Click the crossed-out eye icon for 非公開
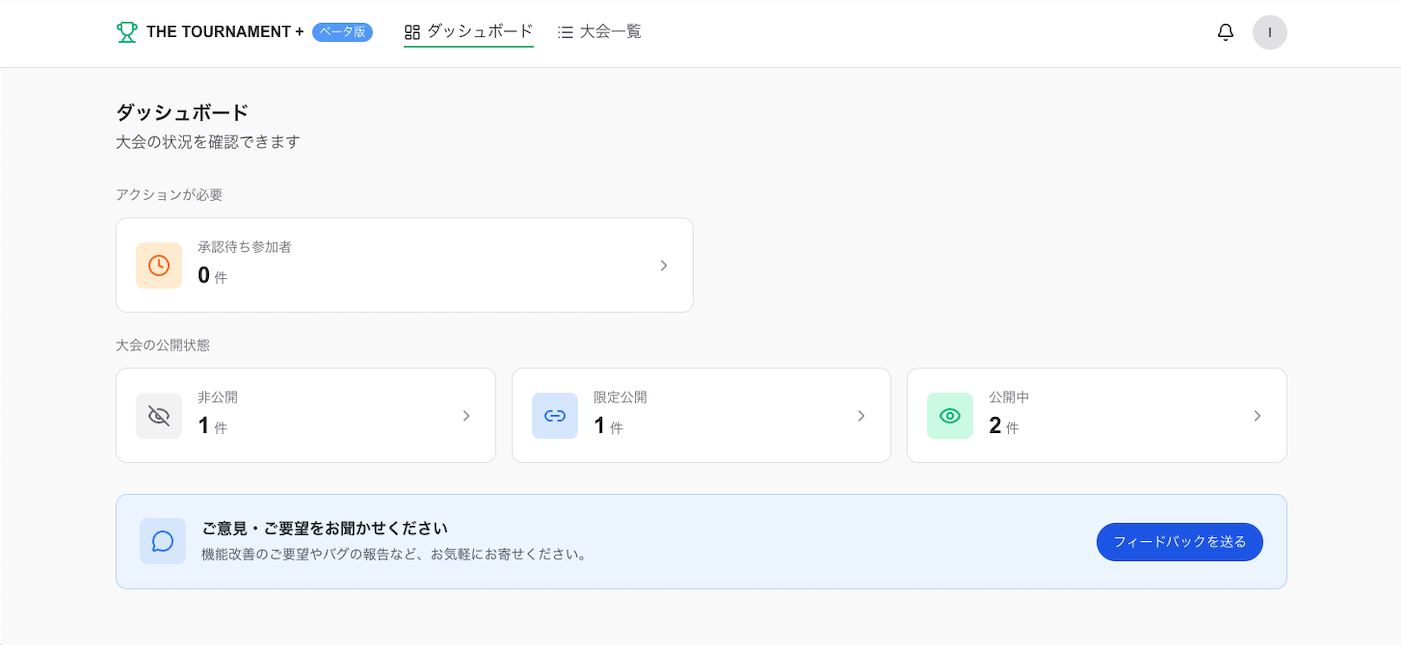This screenshot has width=1401, height=645. pos(159,416)
